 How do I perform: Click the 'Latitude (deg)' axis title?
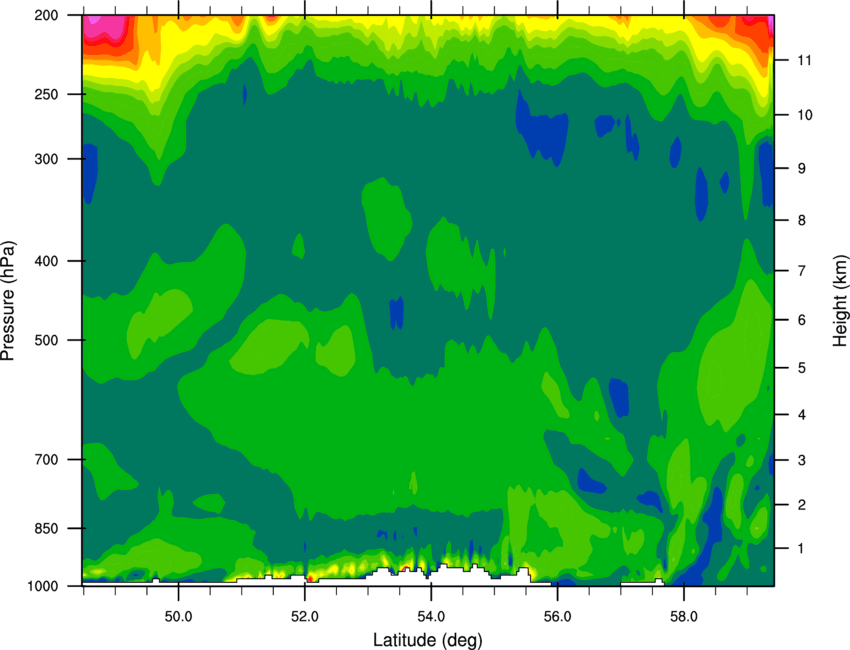428,640
